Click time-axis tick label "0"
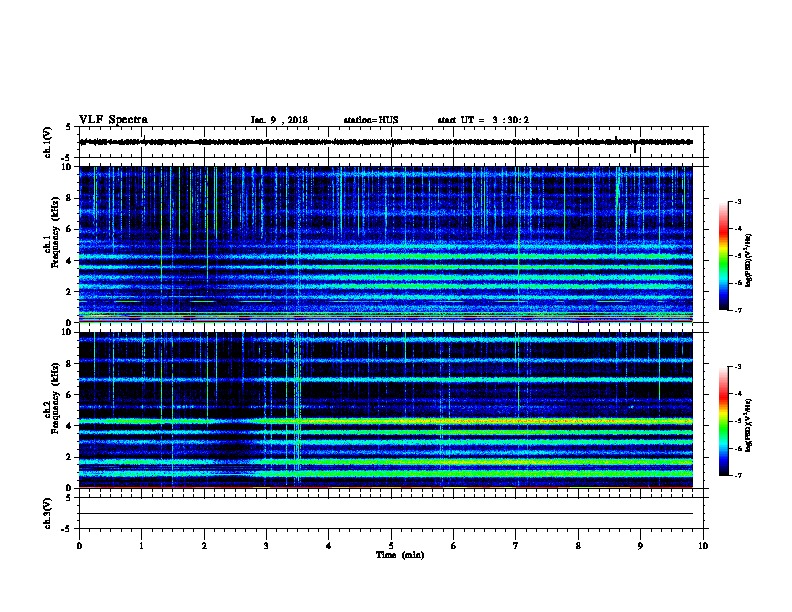Image resolution: width=792 pixels, height=612 pixels. coord(79,546)
